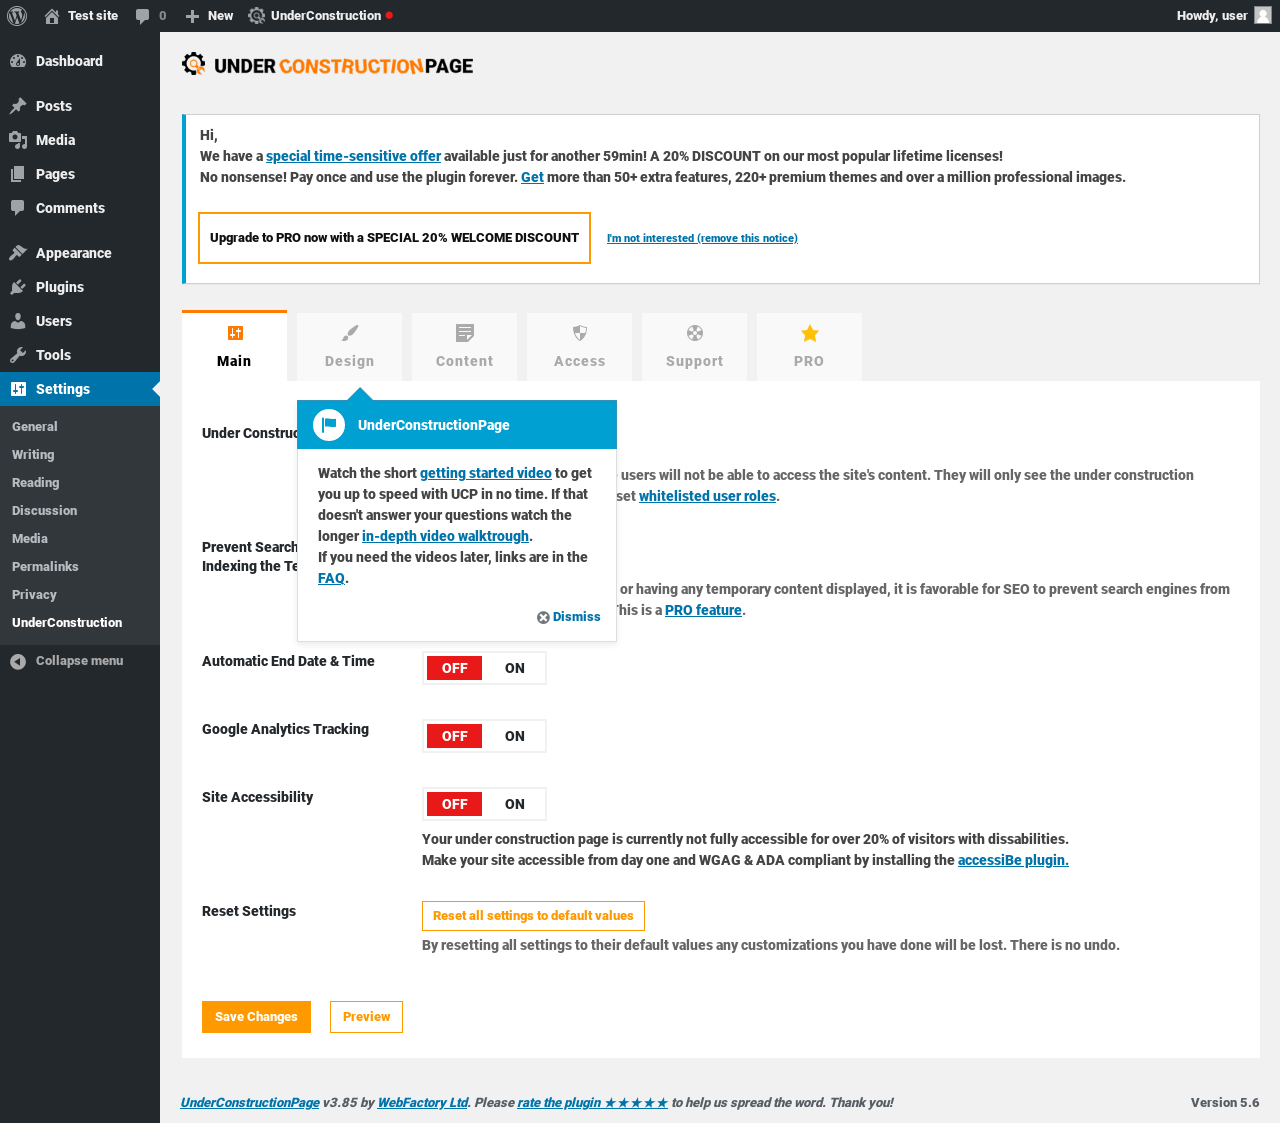Image resolution: width=1280 pixels, height=1123 pixels.
Task: Click the Media library icon in the sidebar
Action: click(x=18, y=140)
